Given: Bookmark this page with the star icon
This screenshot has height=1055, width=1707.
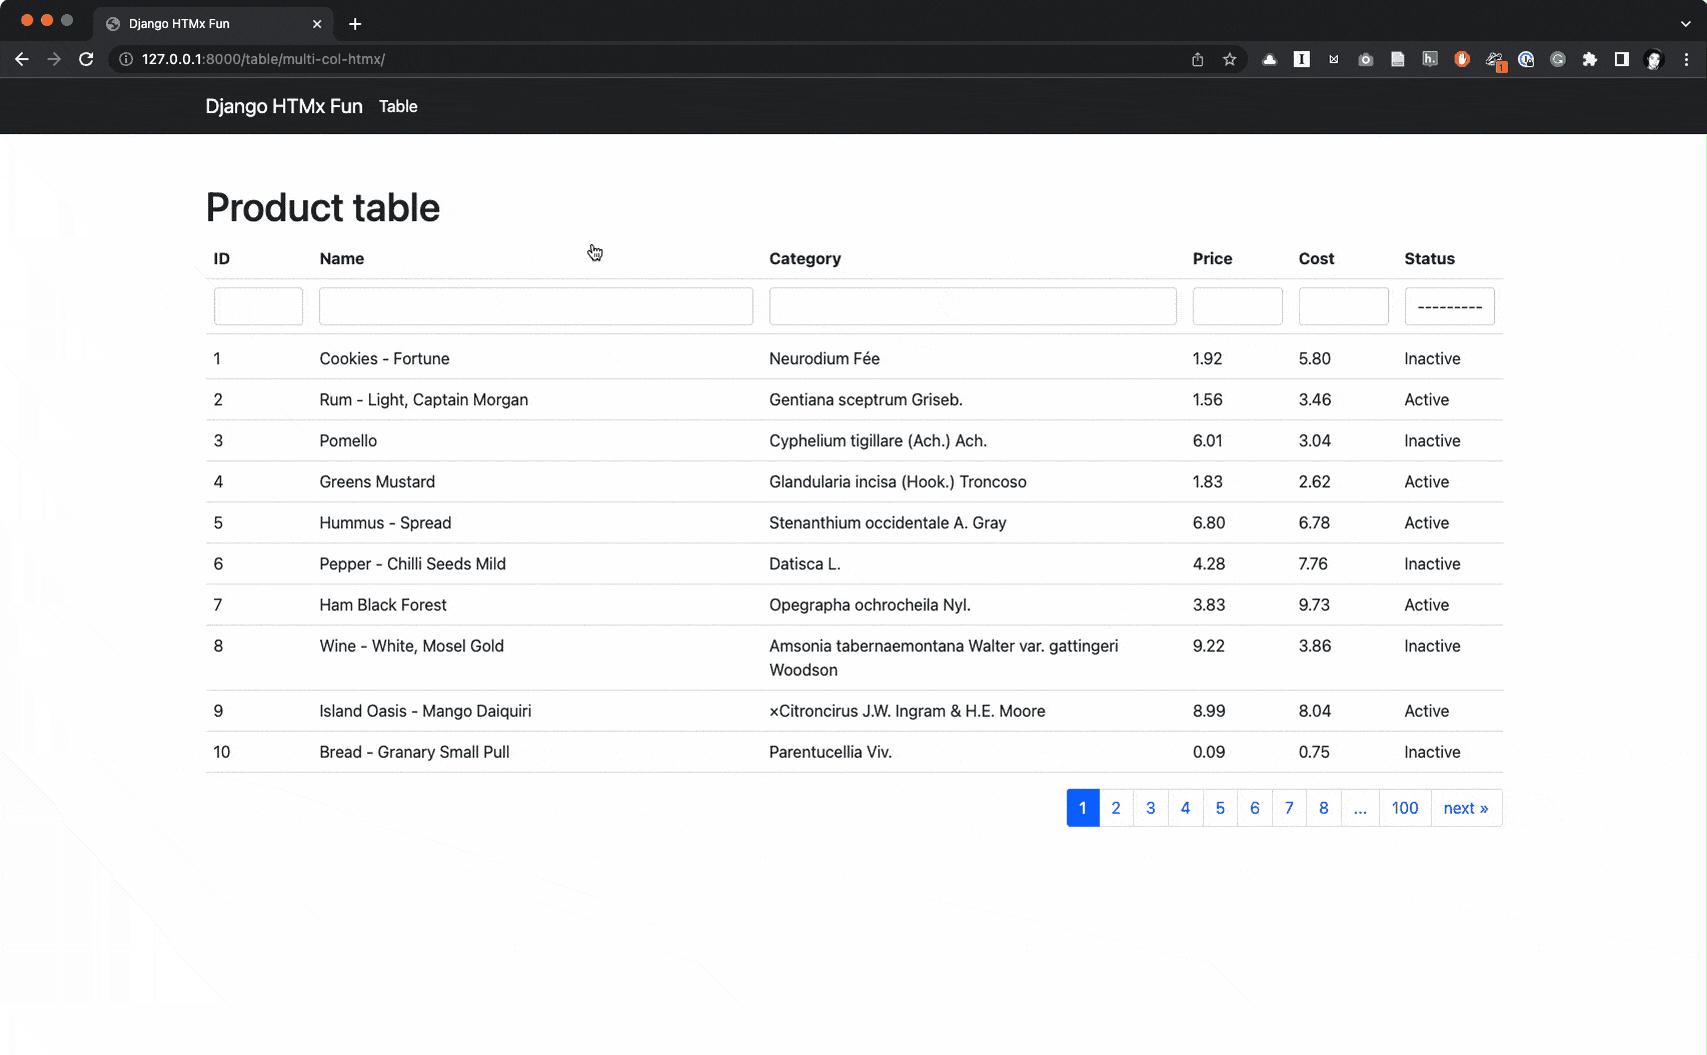Looking at the screenshot, I should tap(1229, 59).
